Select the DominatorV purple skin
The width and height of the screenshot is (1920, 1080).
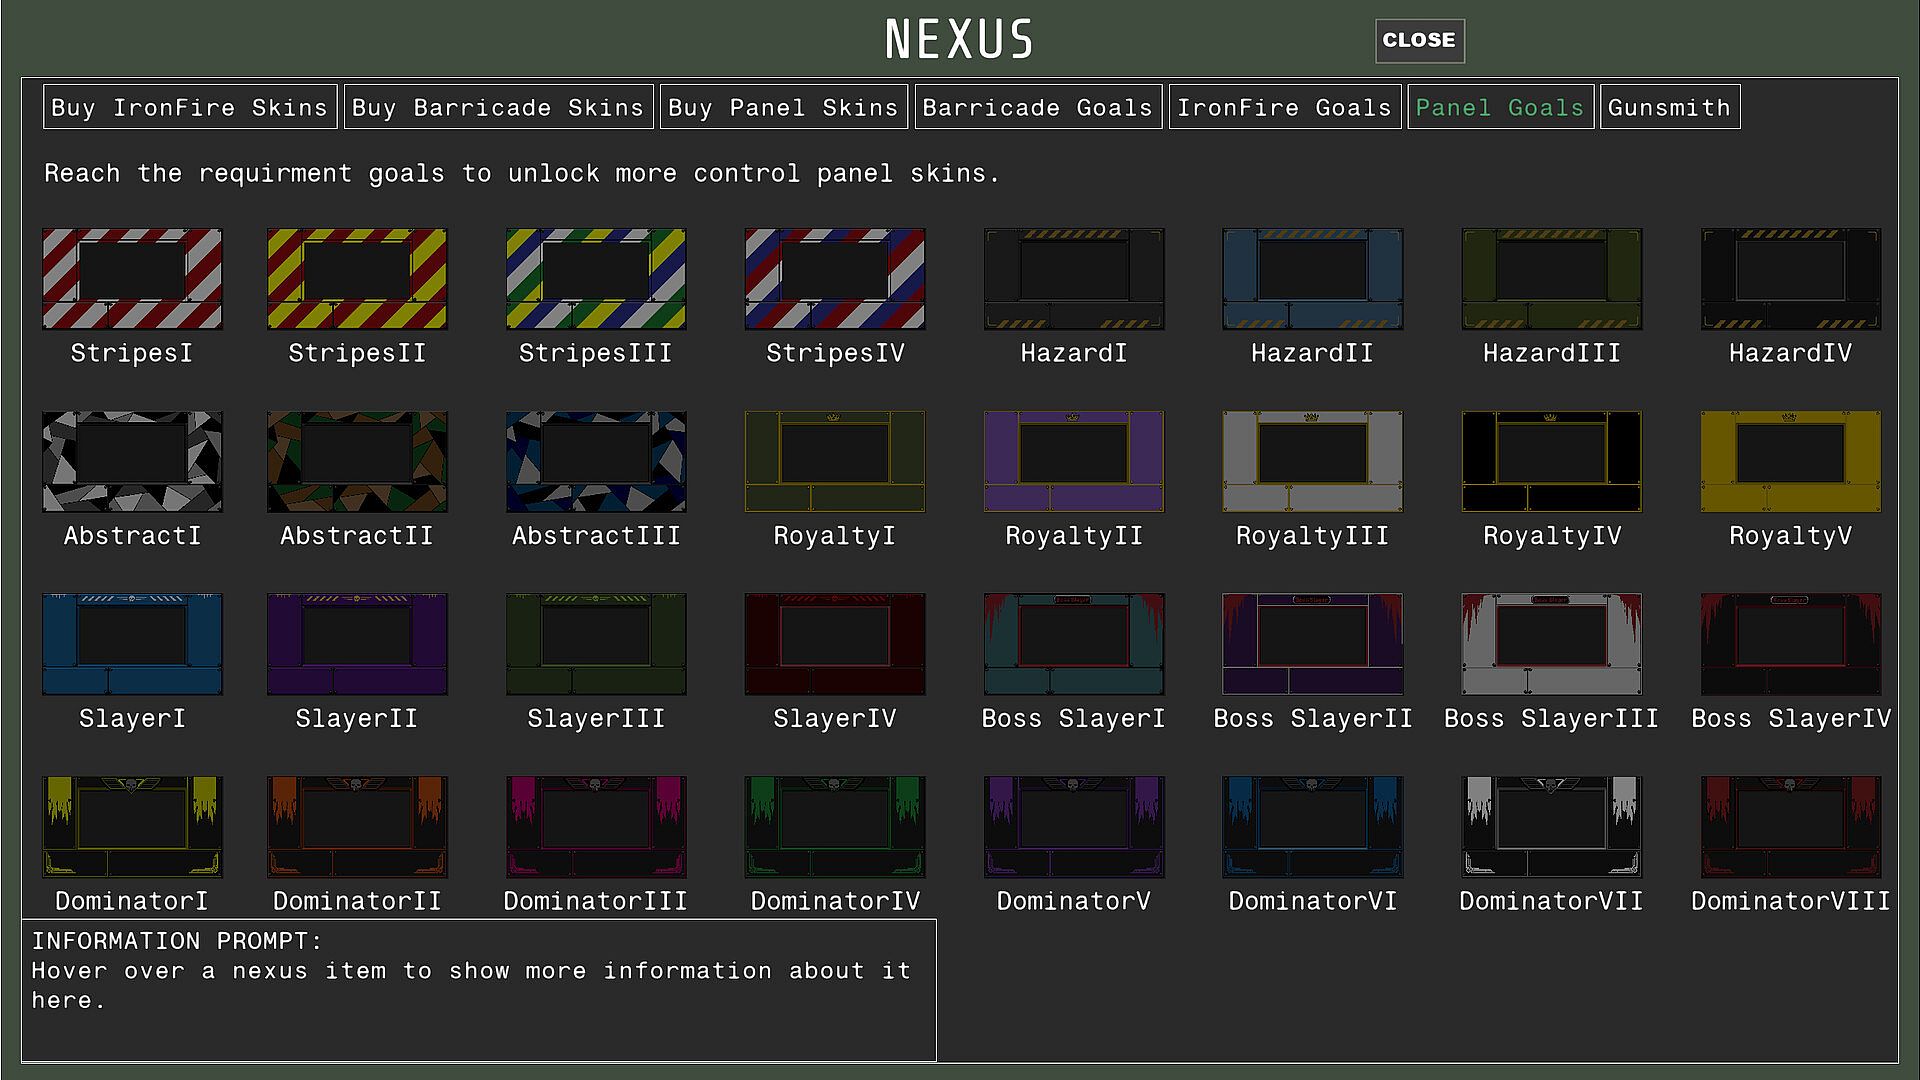[x=1074, y=828]
